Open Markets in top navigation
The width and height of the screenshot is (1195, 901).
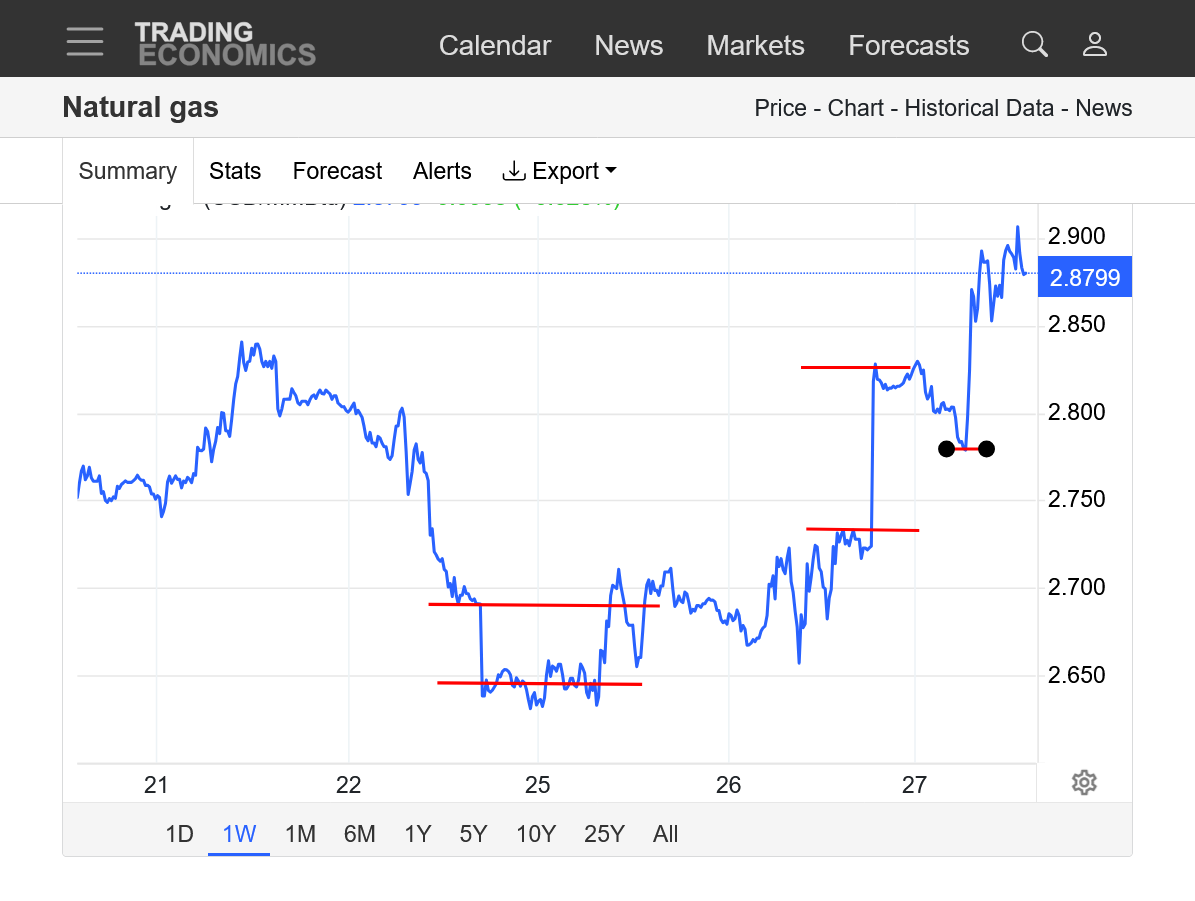click(x=755, y=46)
